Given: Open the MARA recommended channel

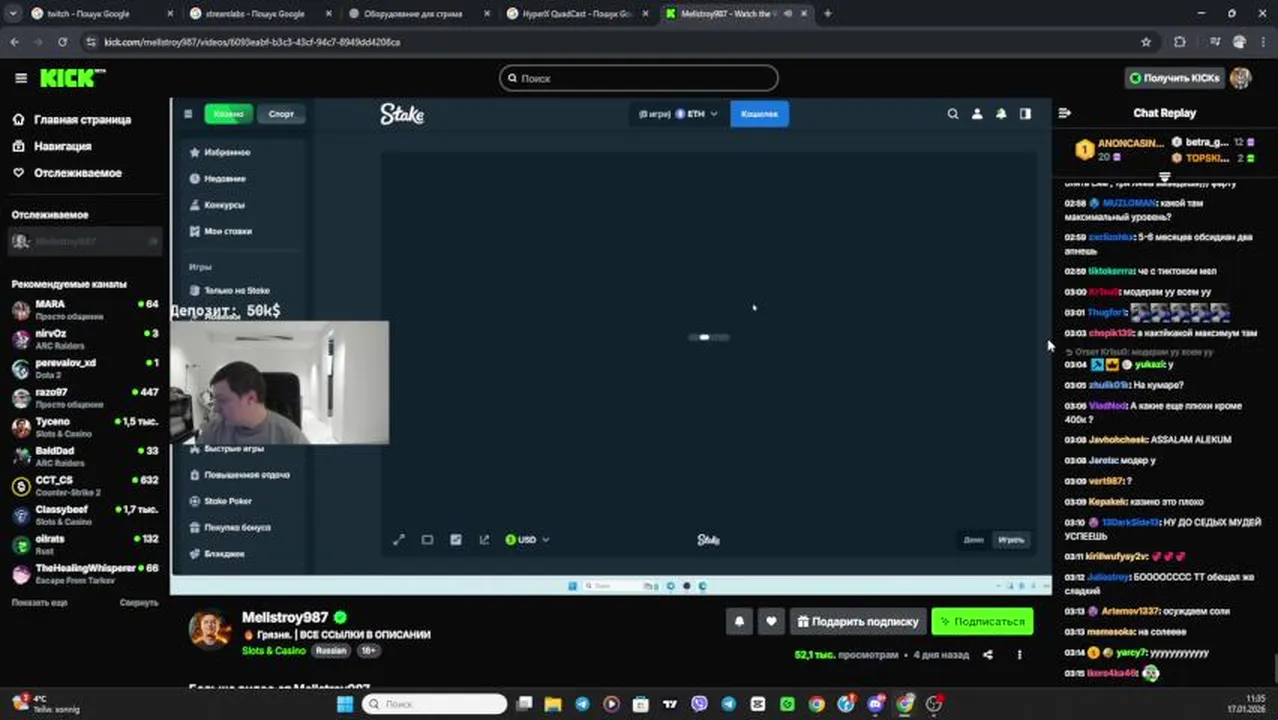Looking at the screenshot, I should point(85,309).
